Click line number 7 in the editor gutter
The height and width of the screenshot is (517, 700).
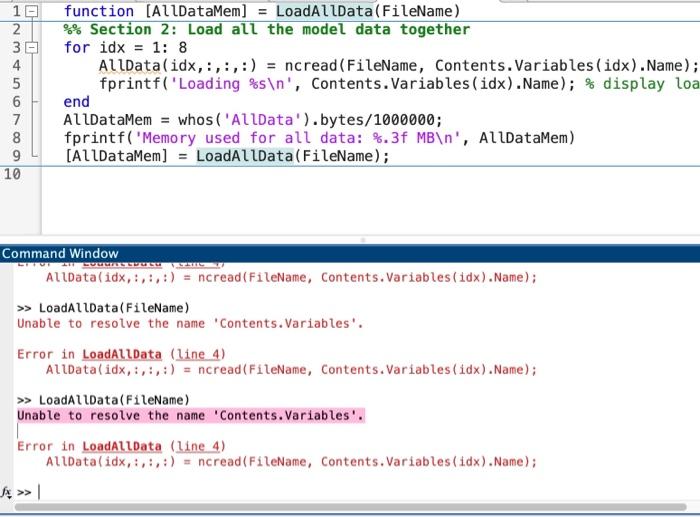(17, 120)
